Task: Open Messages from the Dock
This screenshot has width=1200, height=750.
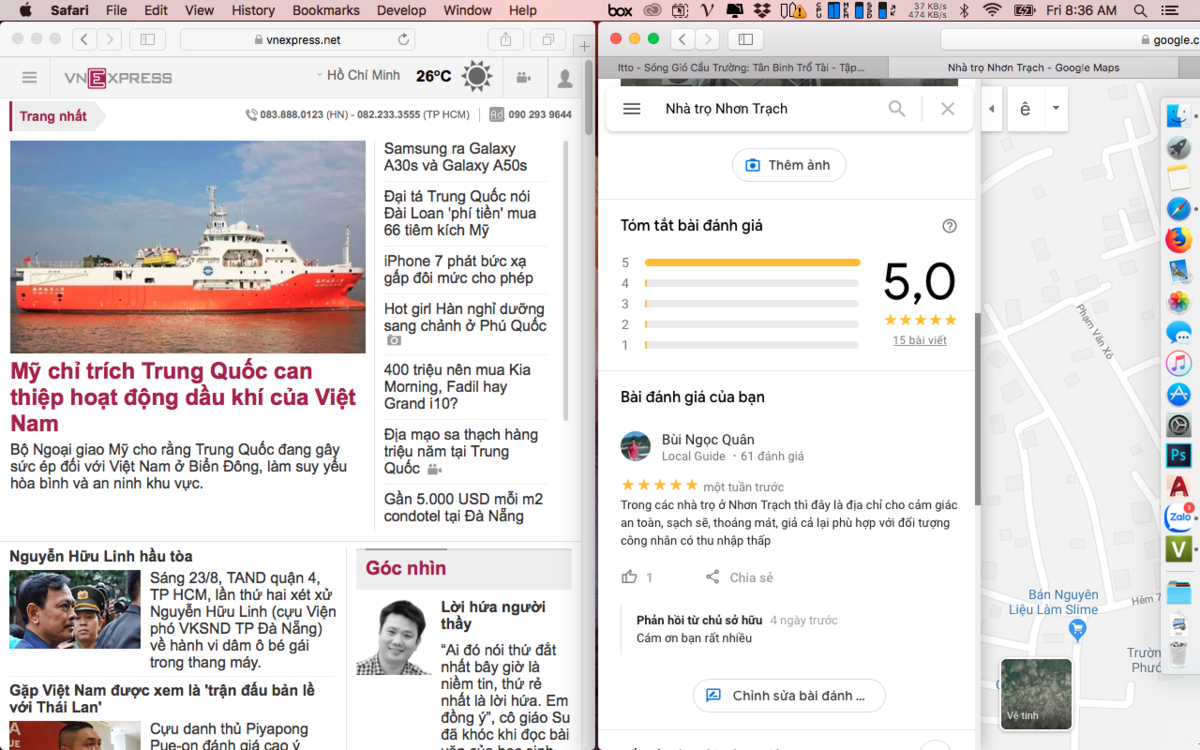Action: tap(1178, 333)
